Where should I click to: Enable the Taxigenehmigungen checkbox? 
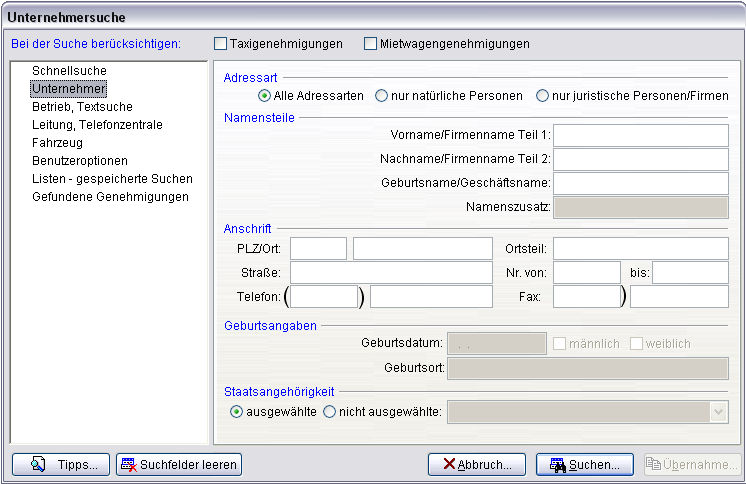point(221,44)
